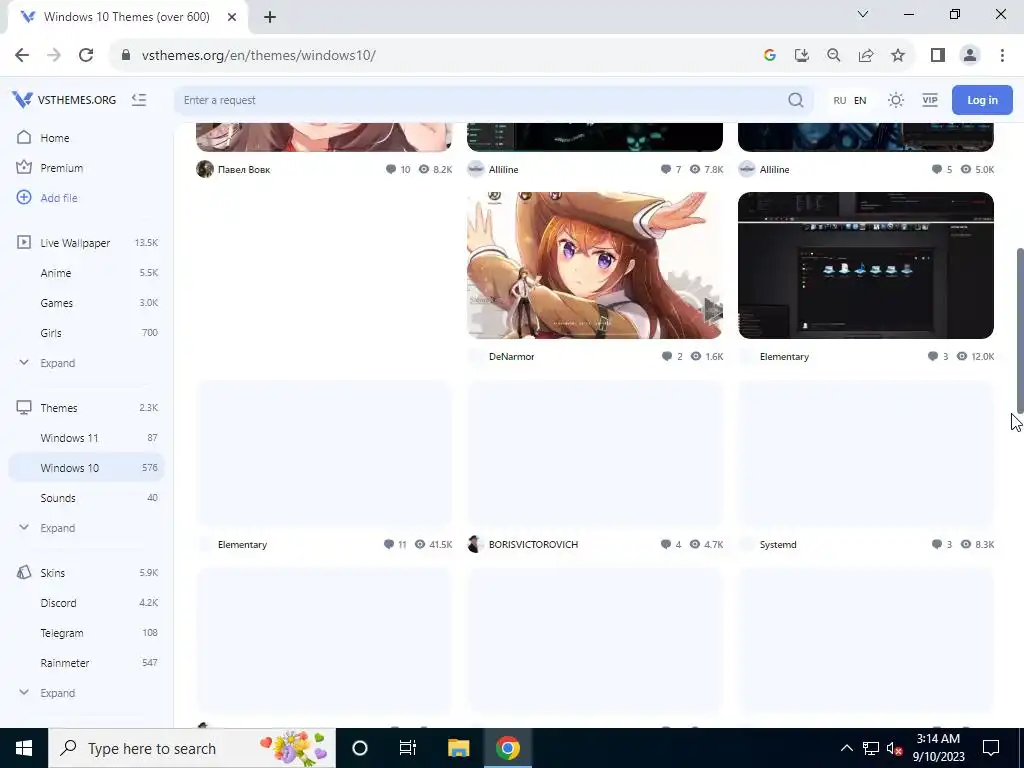
Task: Show hidden system tray icons
Action: [x=846, y=748]
